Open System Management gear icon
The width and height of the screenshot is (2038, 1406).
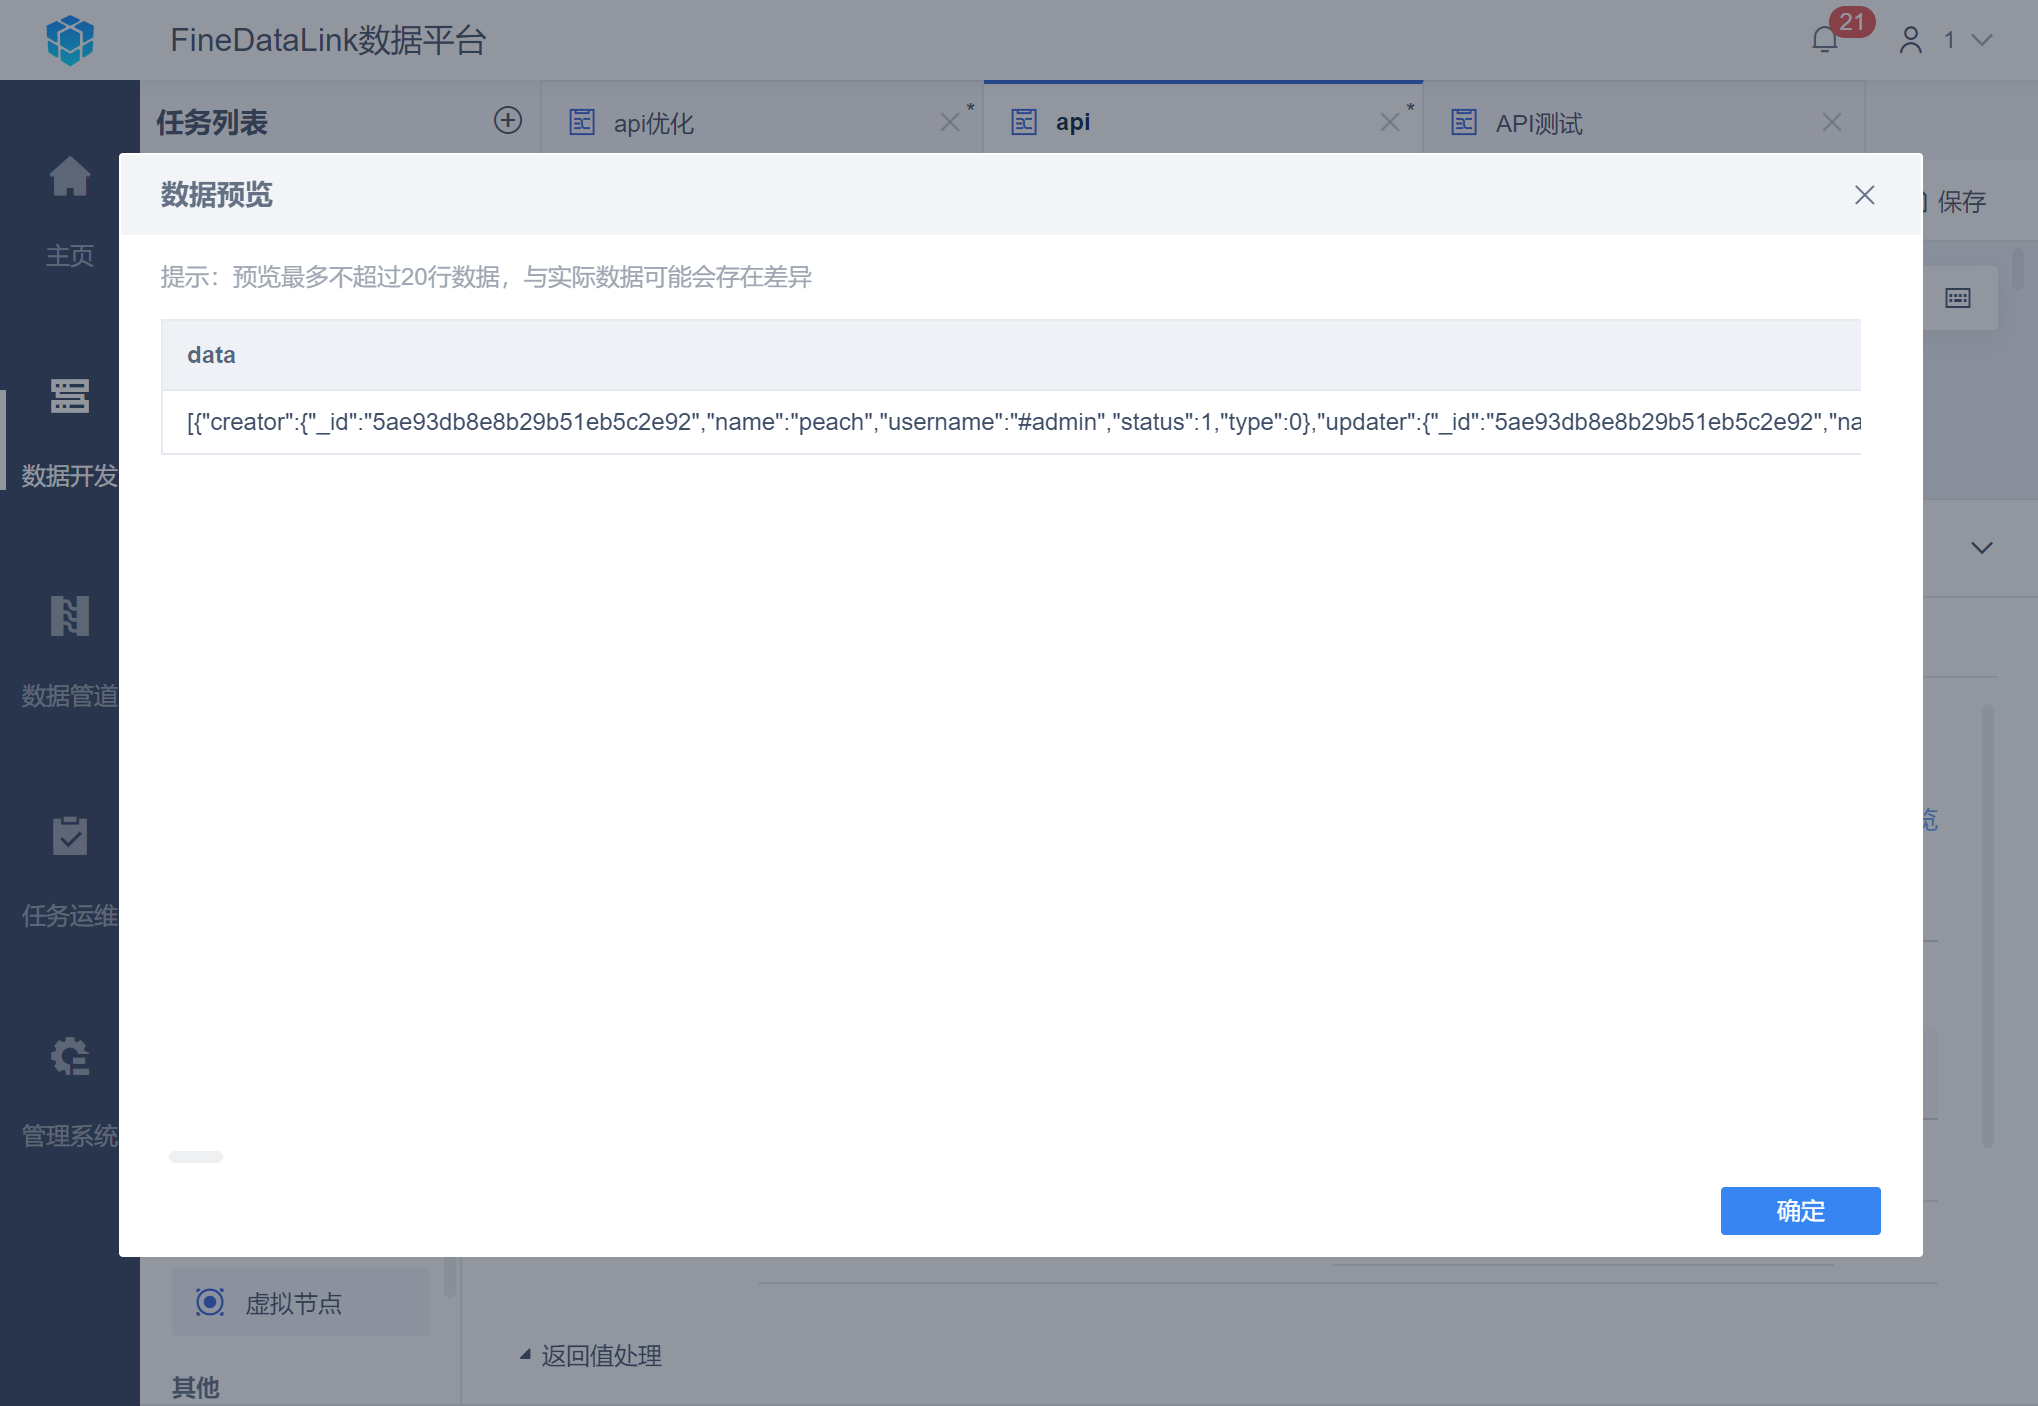[70, 1056]
